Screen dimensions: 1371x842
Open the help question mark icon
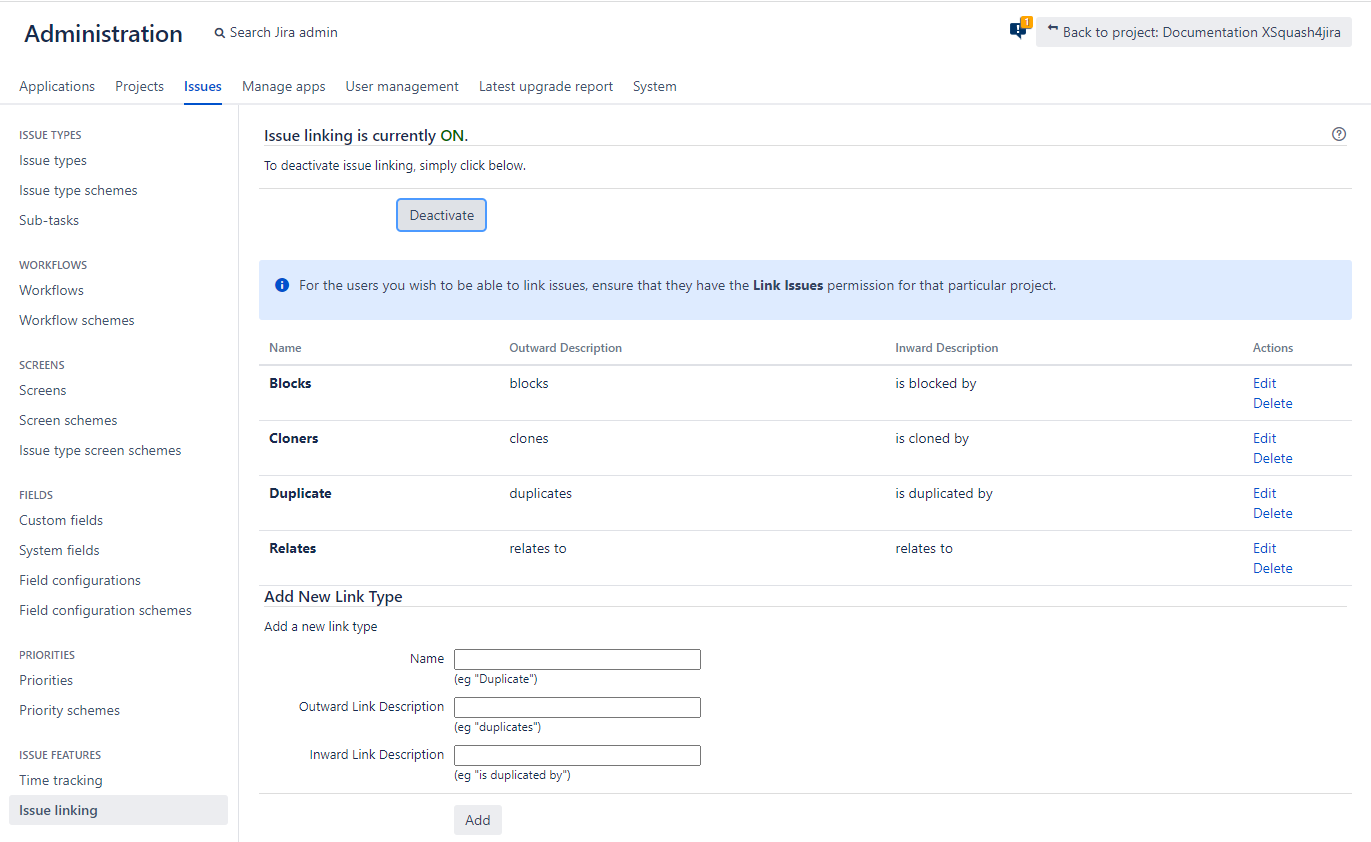click(x=1339, y=133)
